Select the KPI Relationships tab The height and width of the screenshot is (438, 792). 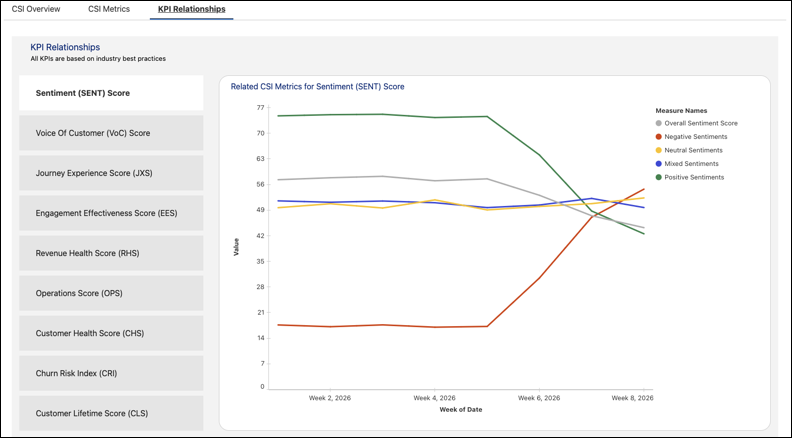pos(191,9)
